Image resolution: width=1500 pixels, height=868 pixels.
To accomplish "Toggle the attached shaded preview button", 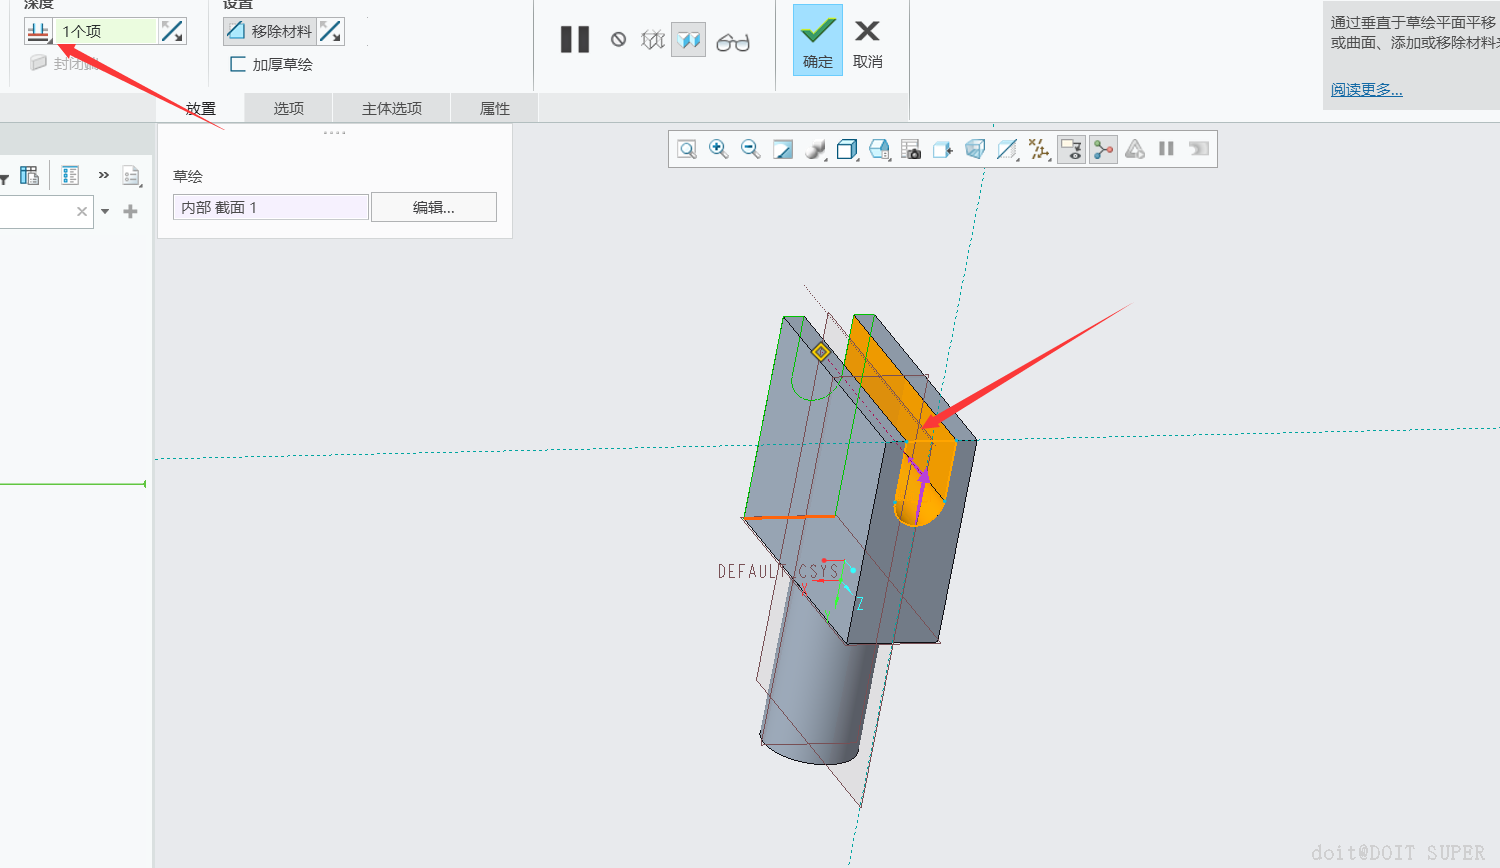I will tap(688, 40).
